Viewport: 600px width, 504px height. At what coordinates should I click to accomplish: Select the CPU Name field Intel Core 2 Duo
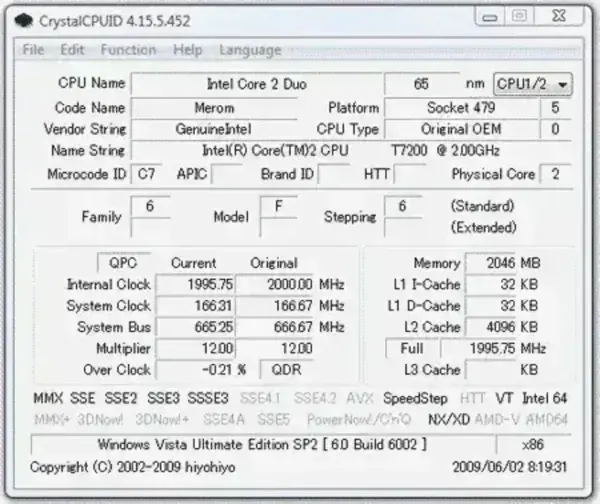tap(256, 84)
